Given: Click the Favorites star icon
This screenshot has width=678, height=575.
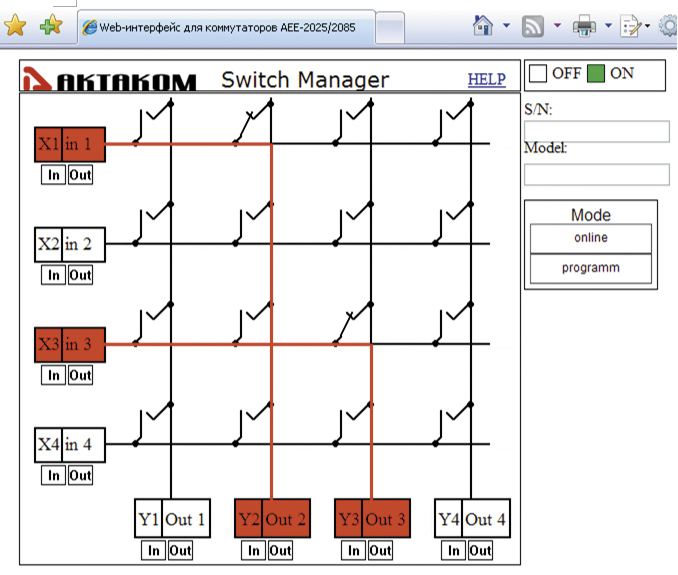Looking at the screenshot, I should point(15,26).
